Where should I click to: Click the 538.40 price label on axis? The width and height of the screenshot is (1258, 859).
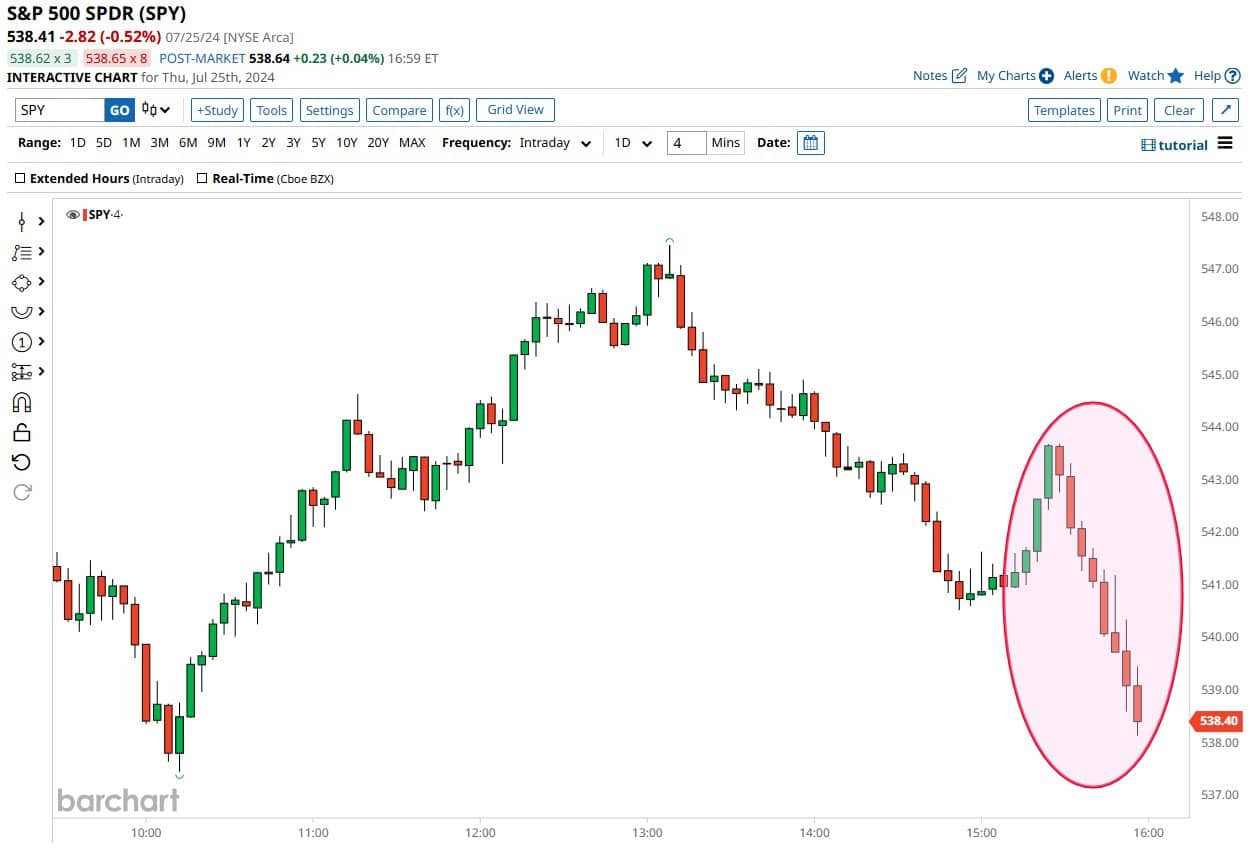tap(1218, 721)
